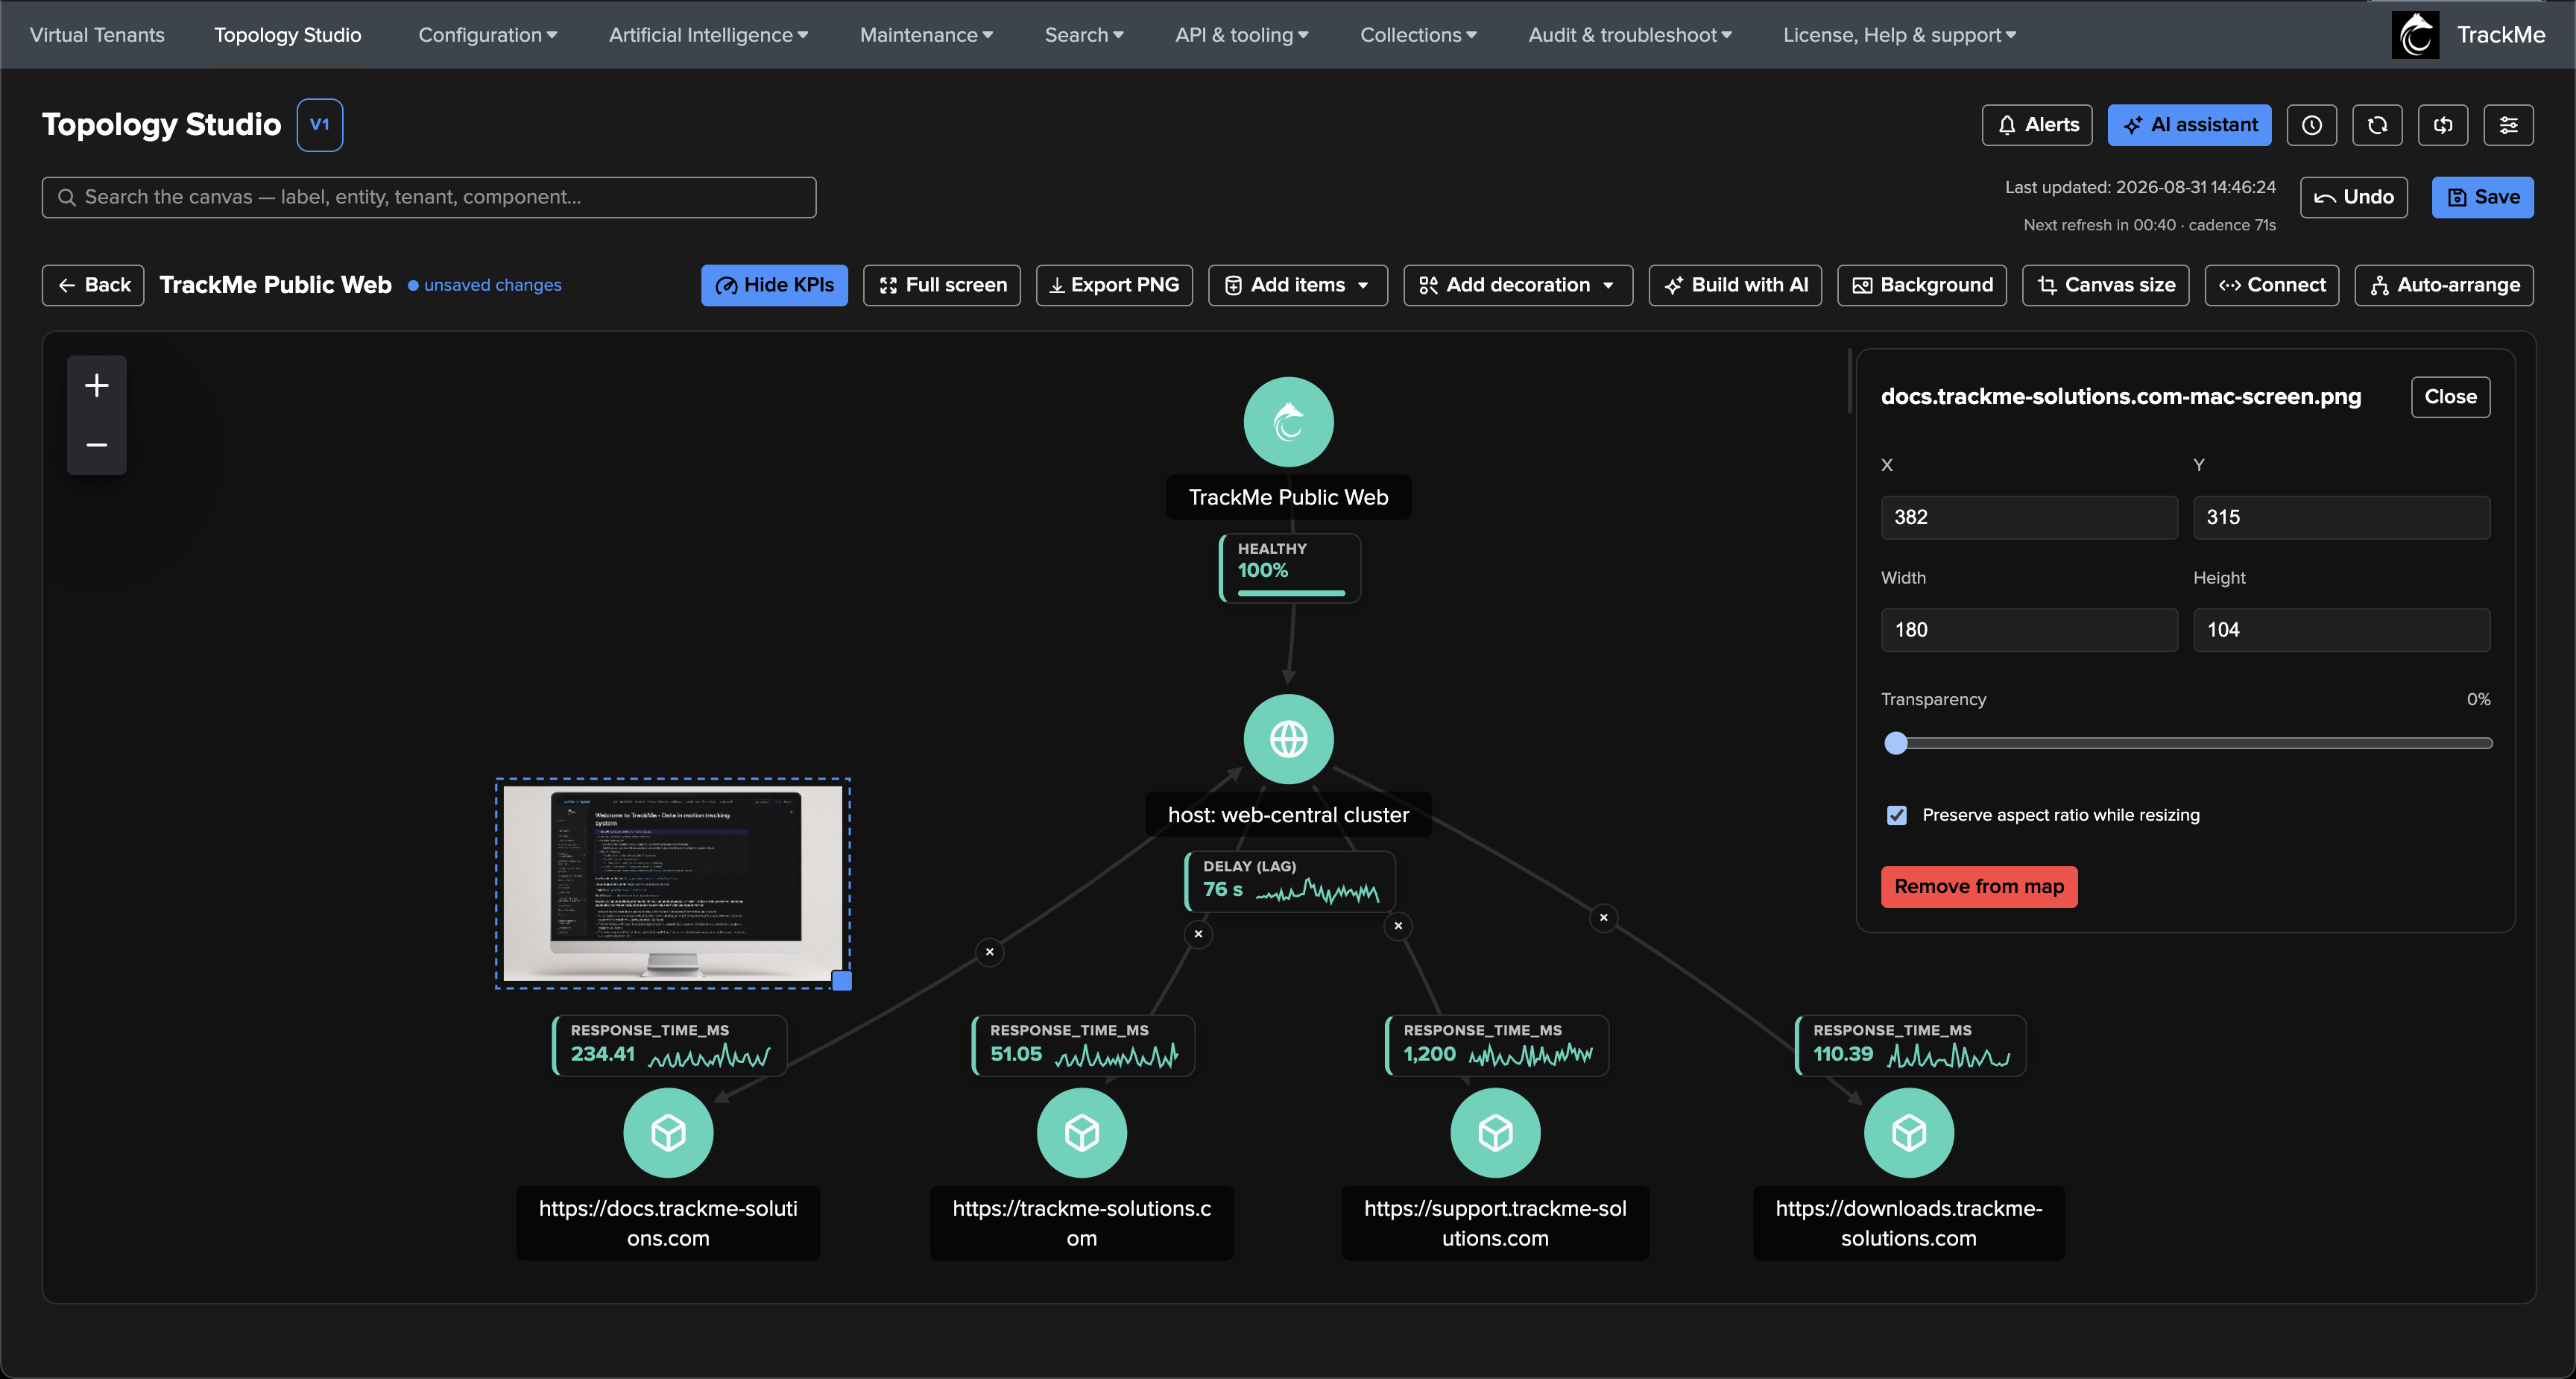Select the TrackMe Public Web root node icon

coord(1288,422)
